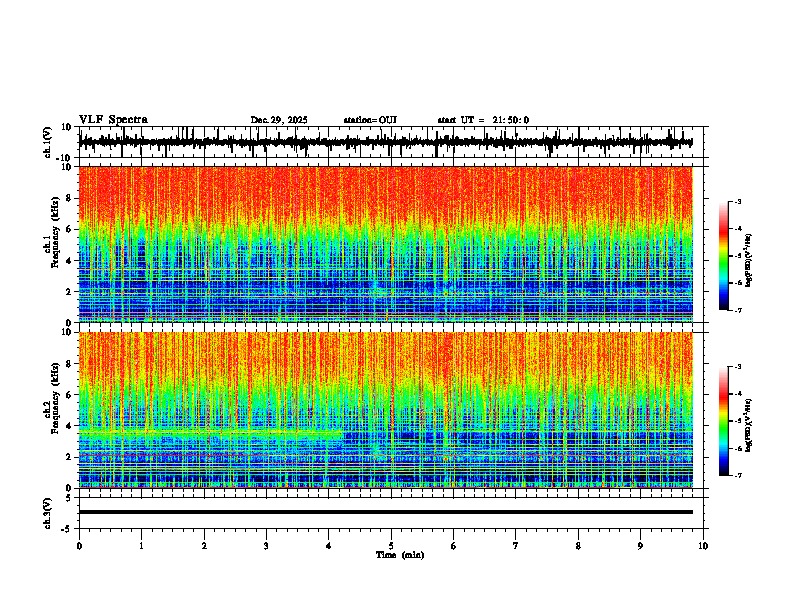
Task: Click the "9" tick label on the time axis
Action: click(x=640, y=546)
